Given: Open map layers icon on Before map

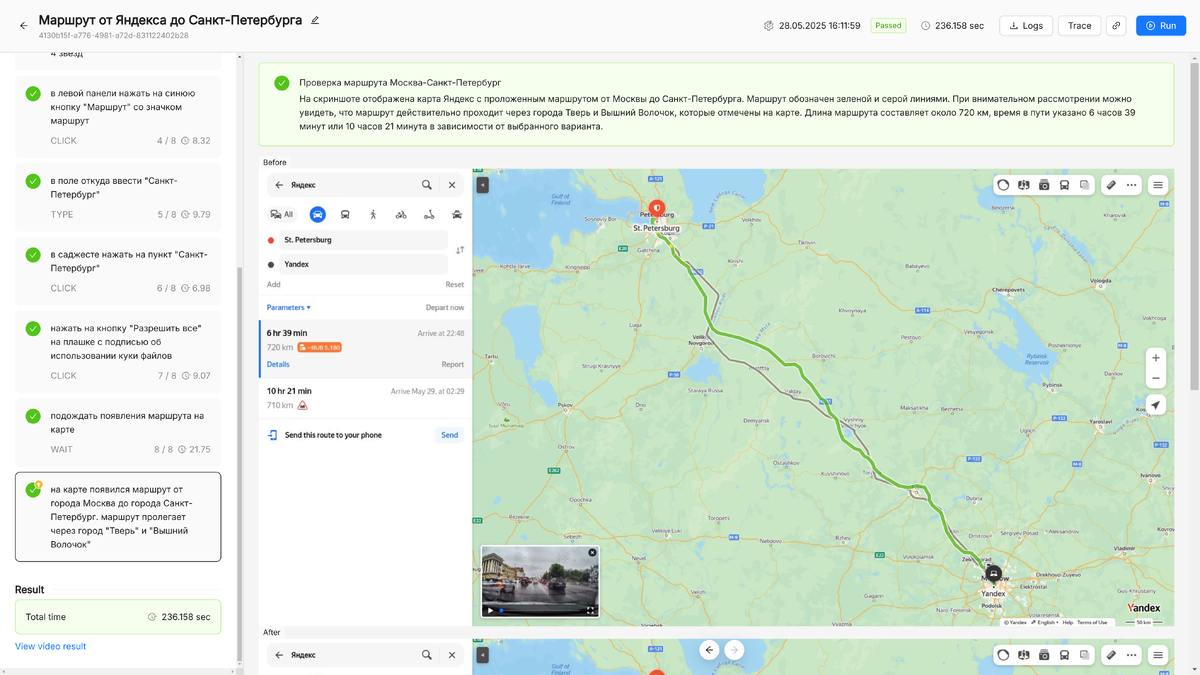Looking at the screenshot, I should pyautogui.click(x=1024, y=185).
